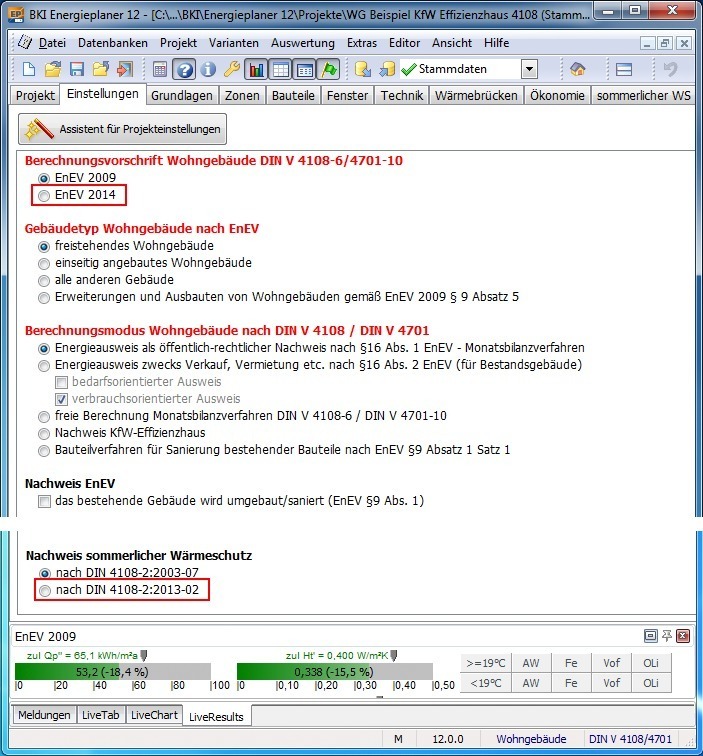Click the save floppy disk icon
Viewport: 703px width, 756px height.
coord(77,69)
